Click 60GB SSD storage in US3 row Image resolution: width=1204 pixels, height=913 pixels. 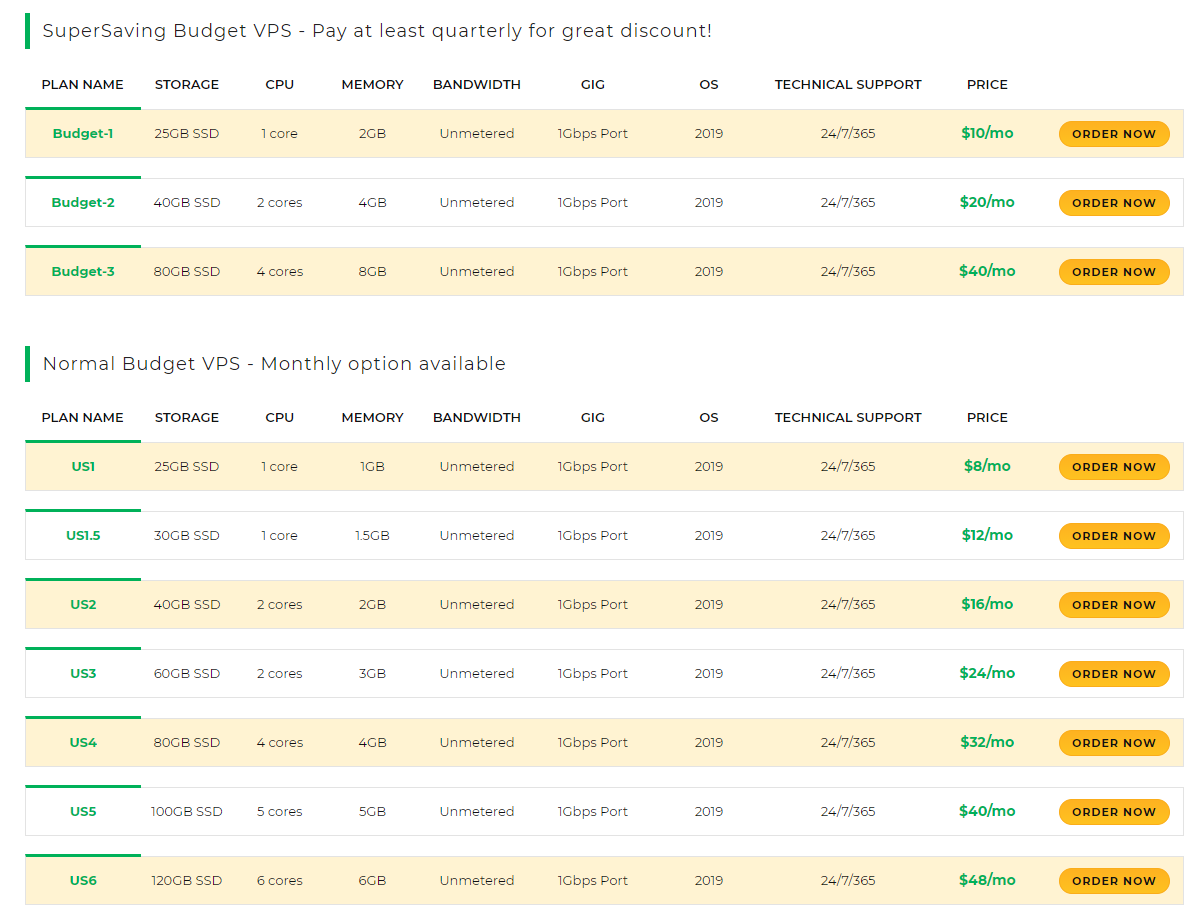click(x=187, y=673)
